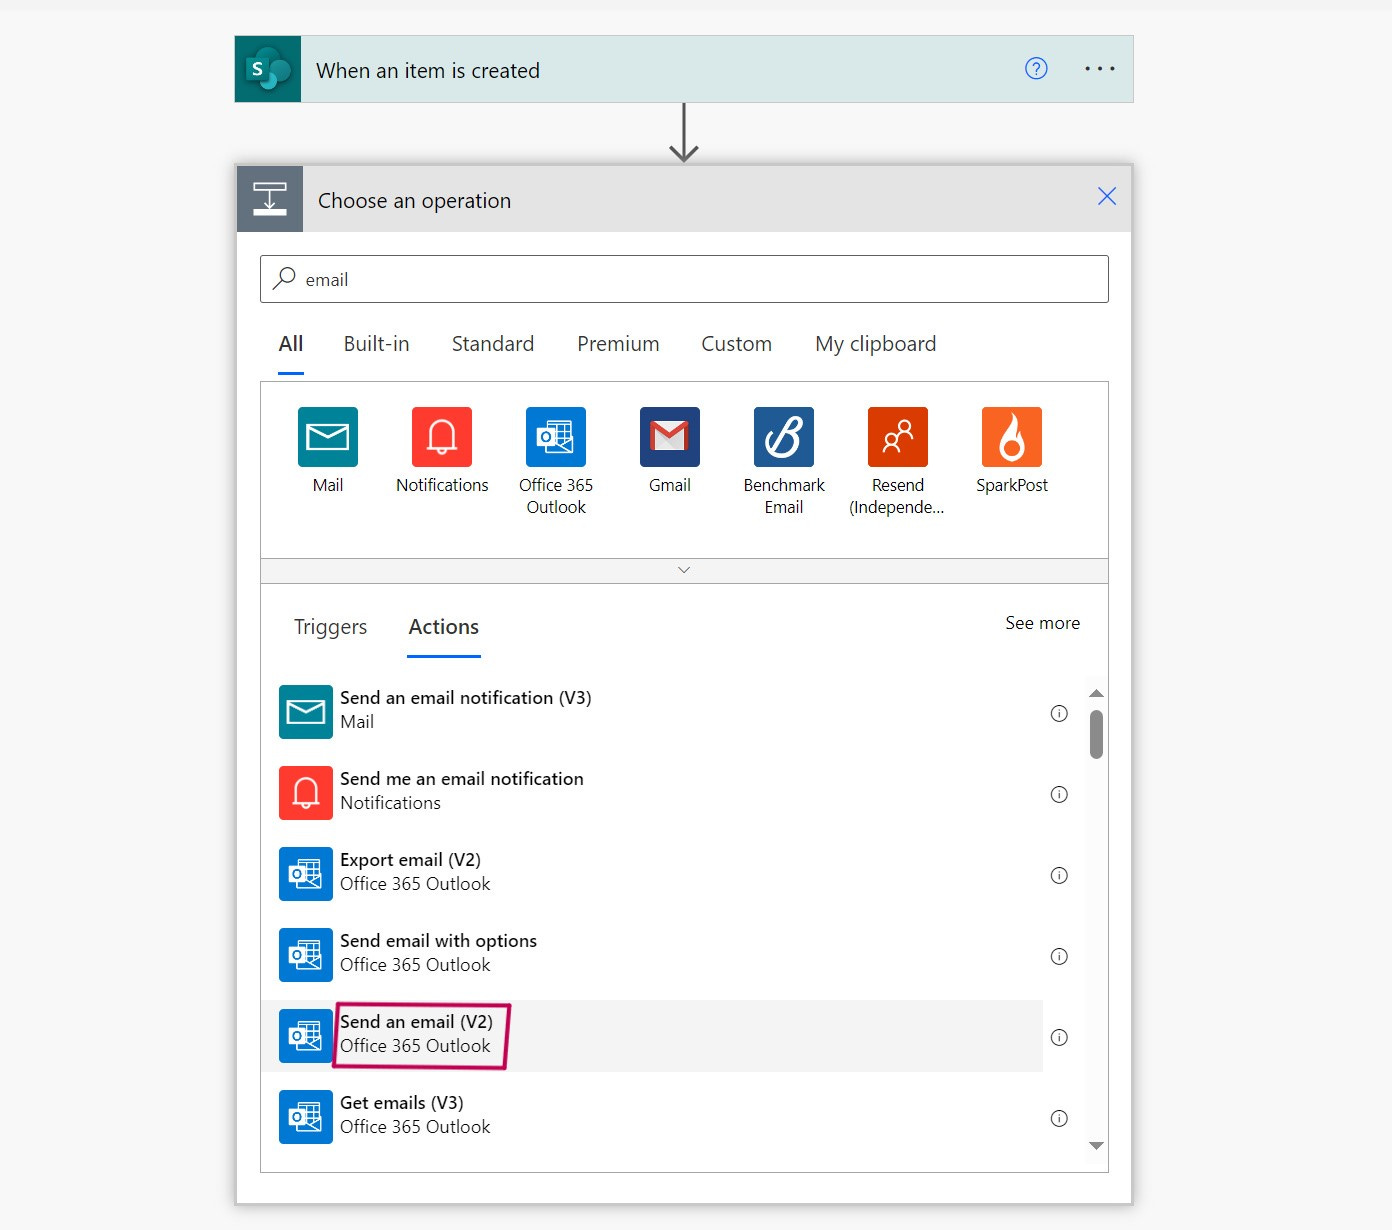Click the Outlook icon beside Export email (V2)
Screen dimensions: 1392x1230
[306, 874]
